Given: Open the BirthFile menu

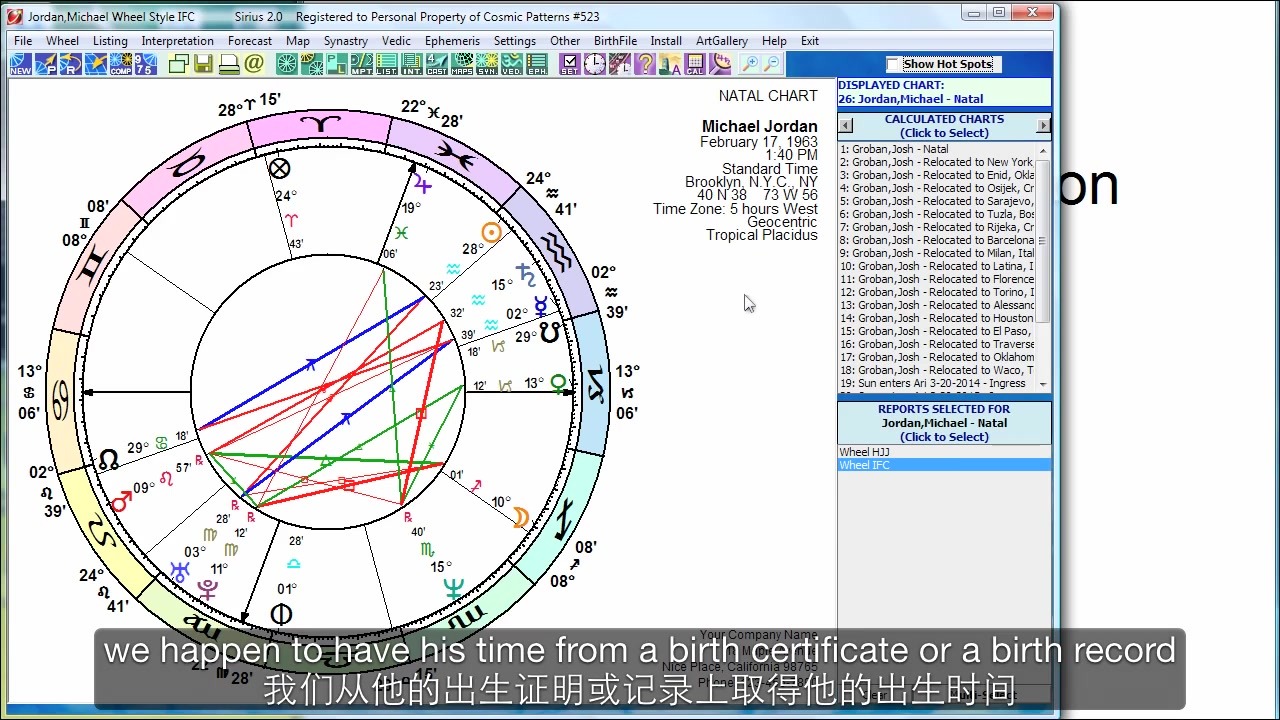Looking at the screenshot, I should (x=615, y=41).
